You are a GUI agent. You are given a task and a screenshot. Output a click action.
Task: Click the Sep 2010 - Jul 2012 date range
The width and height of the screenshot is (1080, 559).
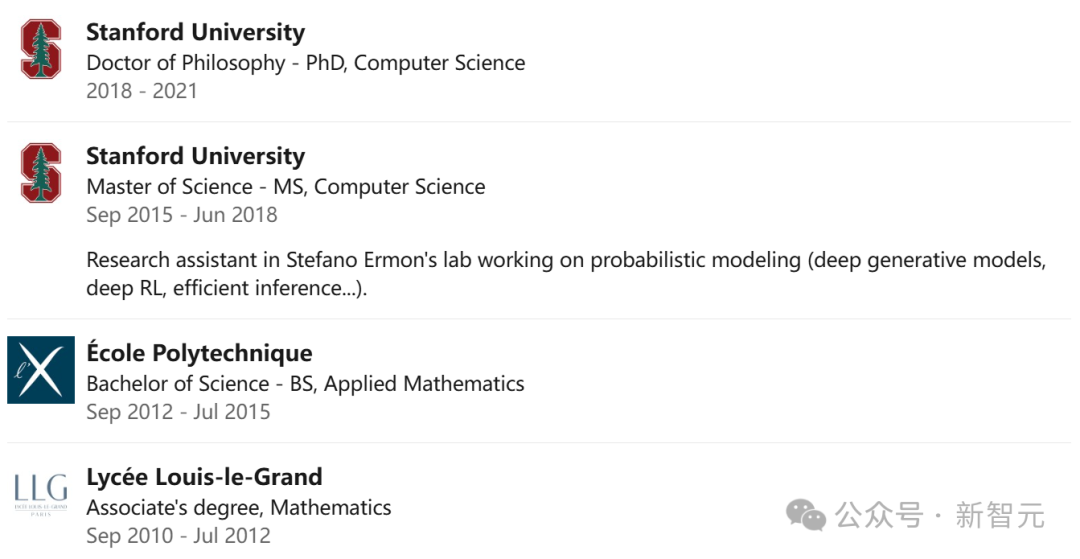(178, 536)
